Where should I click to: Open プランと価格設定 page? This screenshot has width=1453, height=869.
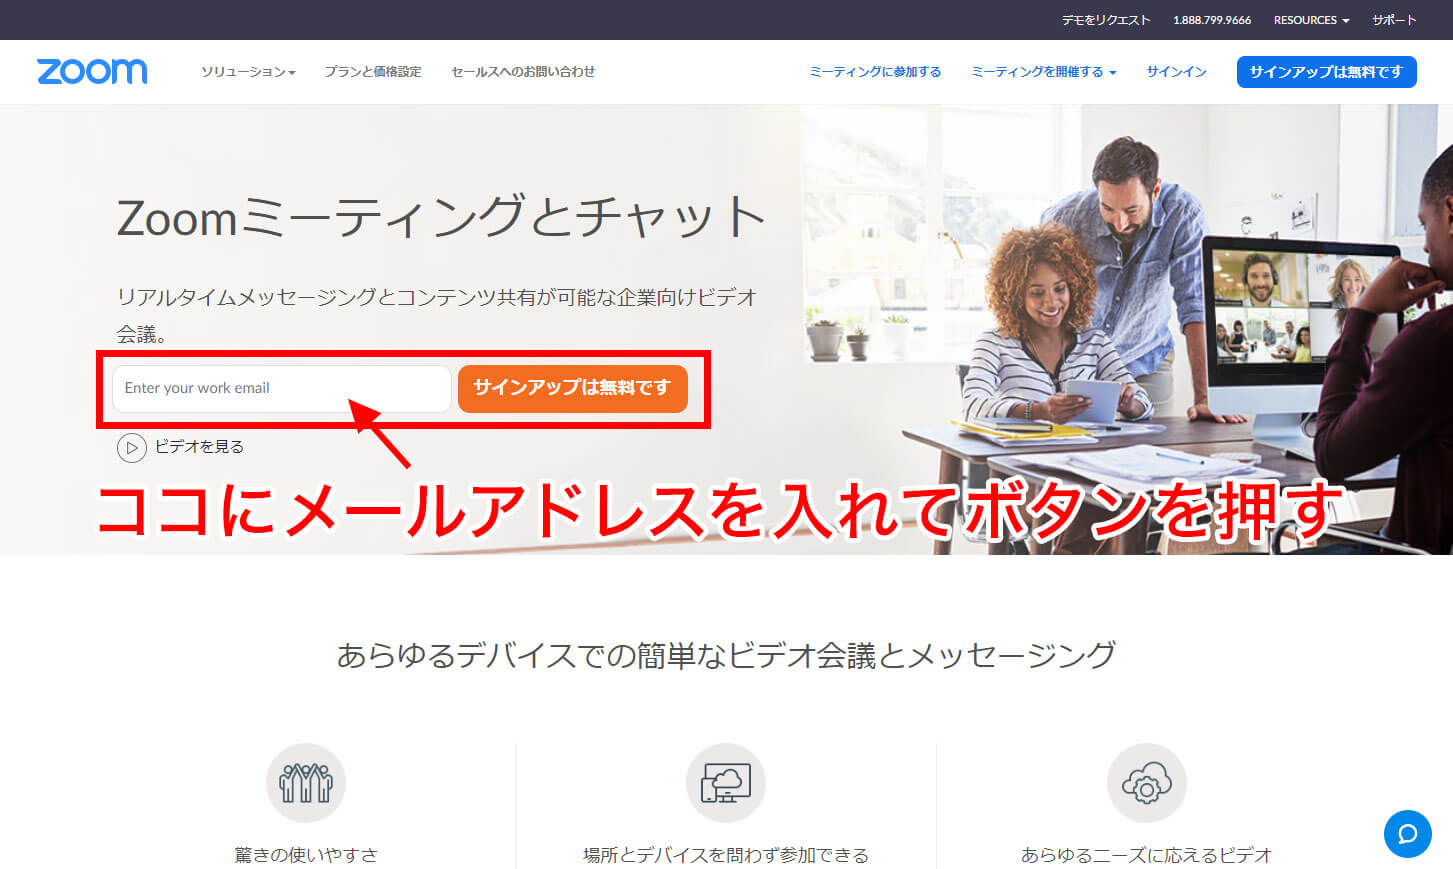tap(372, 72)
